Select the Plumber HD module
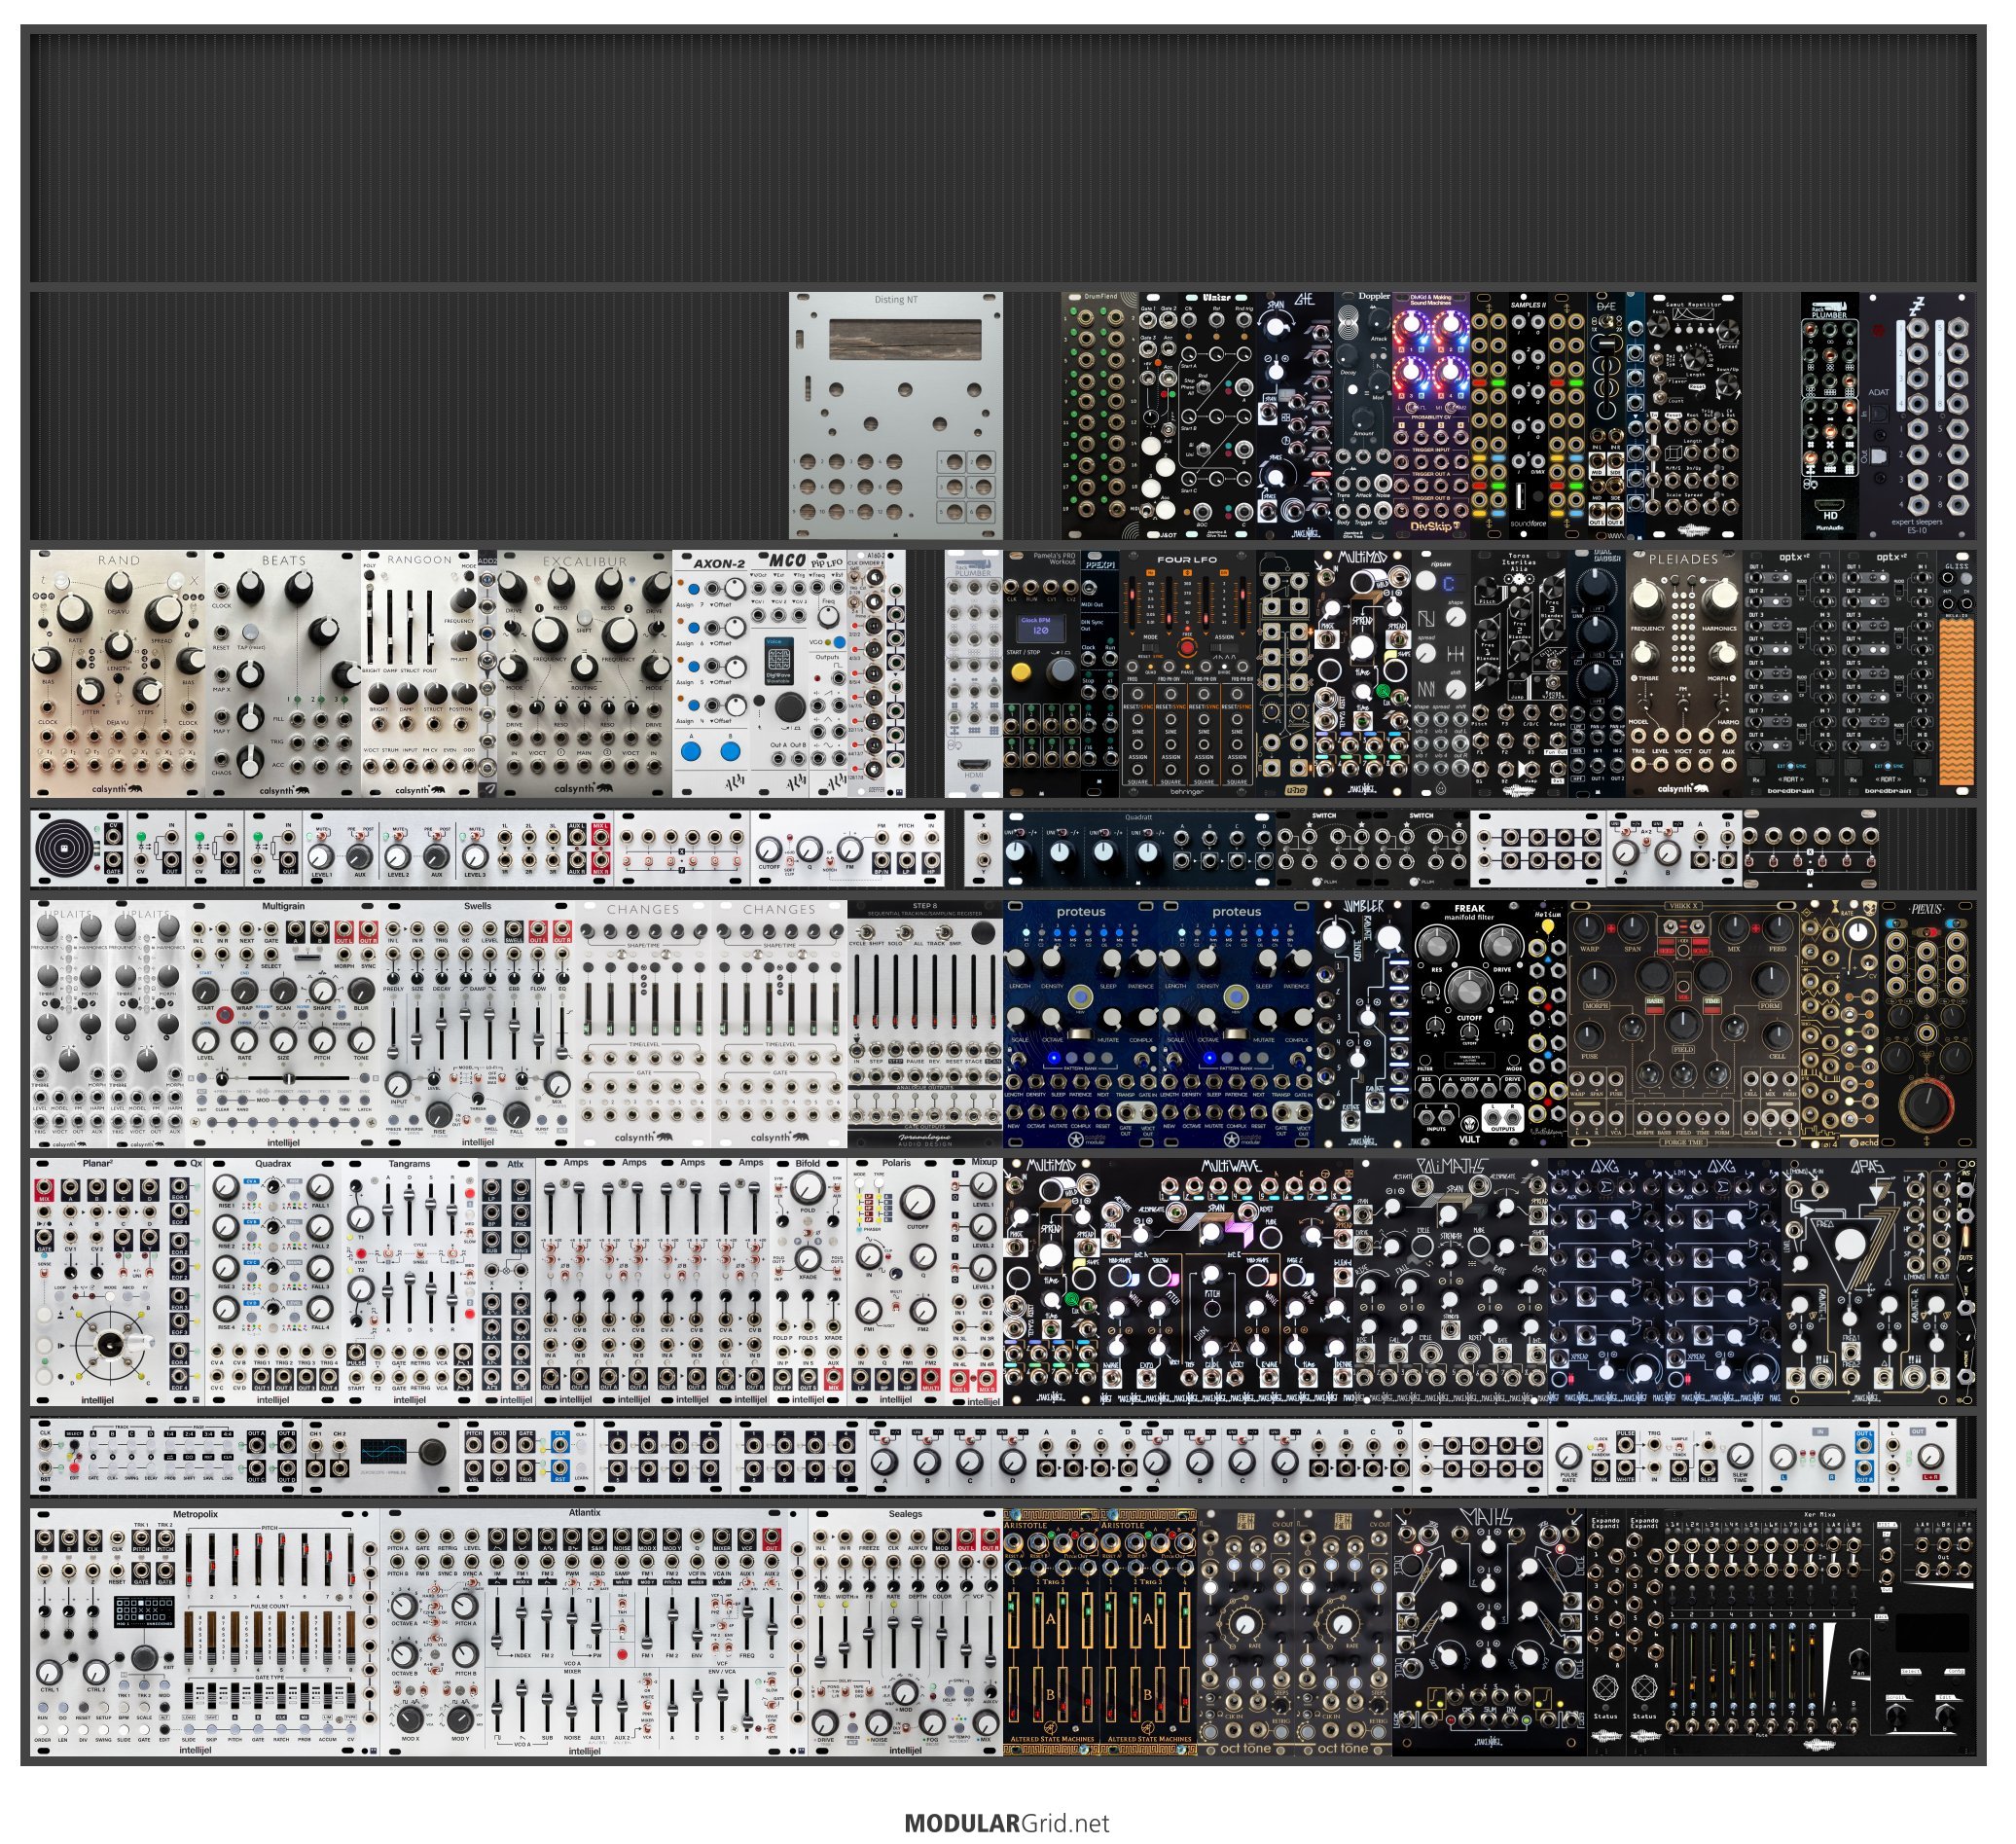 pos(1830,416)
